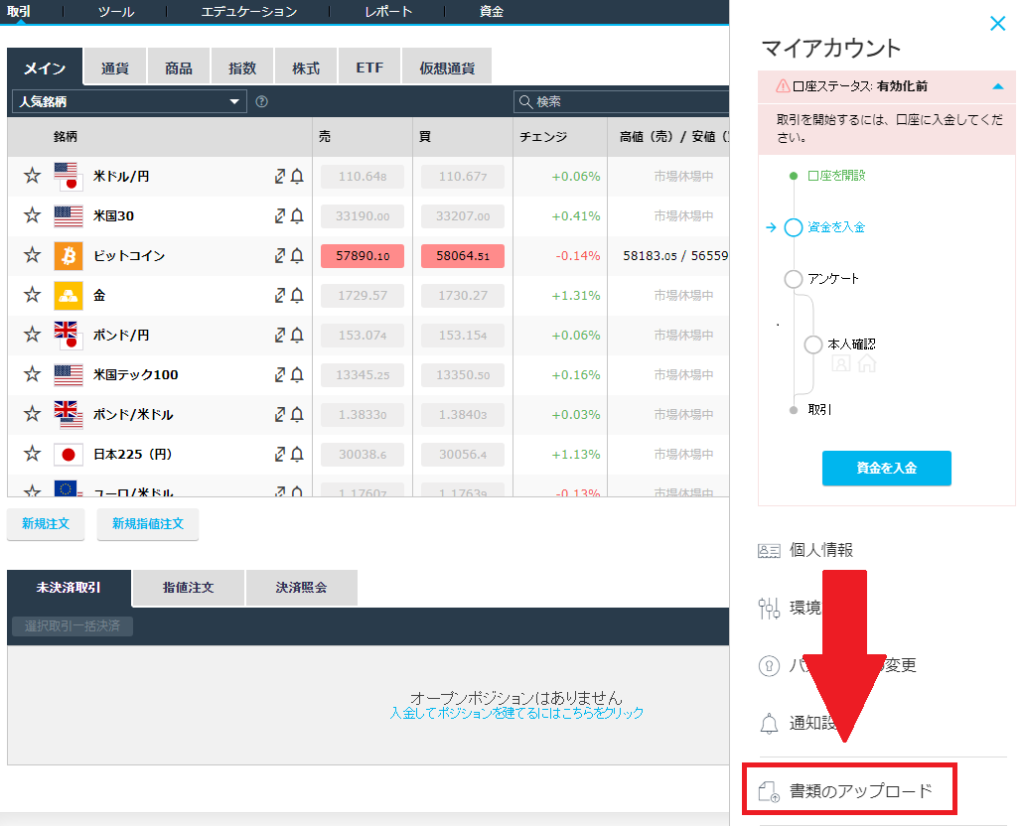Open the 人気銘柄 dropdown list

[x=129, y=102]
